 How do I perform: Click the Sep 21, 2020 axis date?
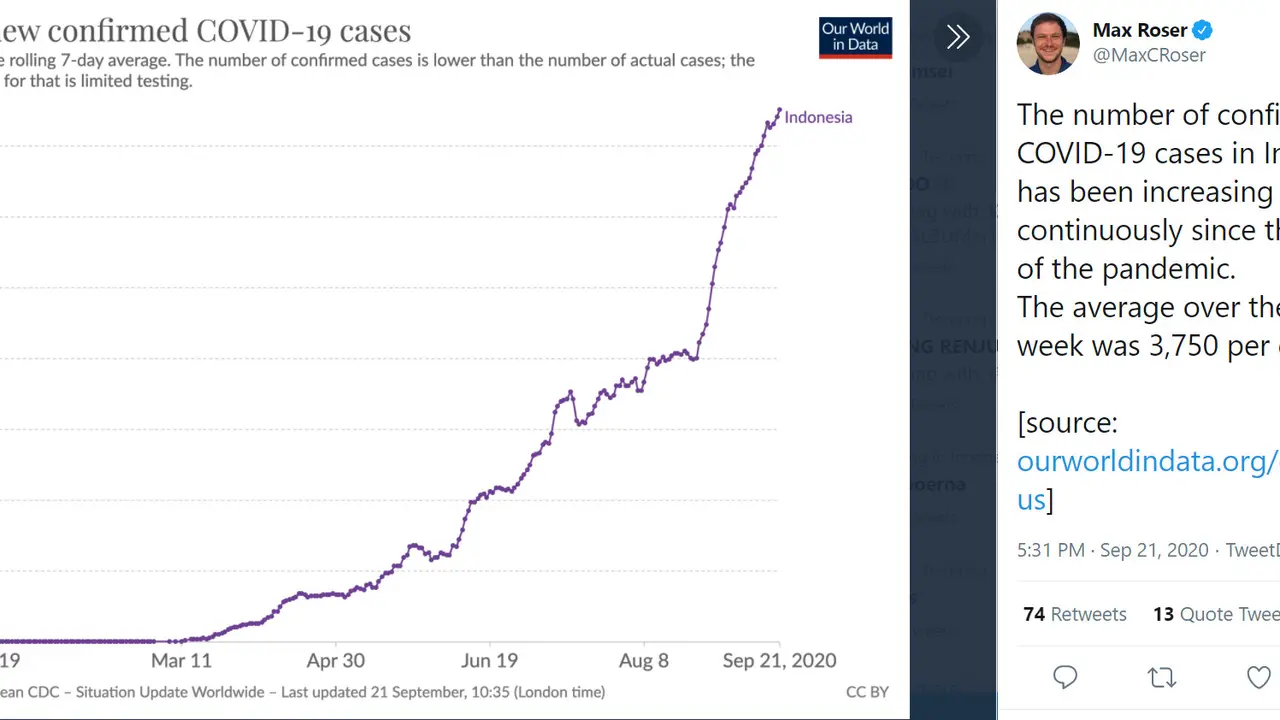(779, 660)
